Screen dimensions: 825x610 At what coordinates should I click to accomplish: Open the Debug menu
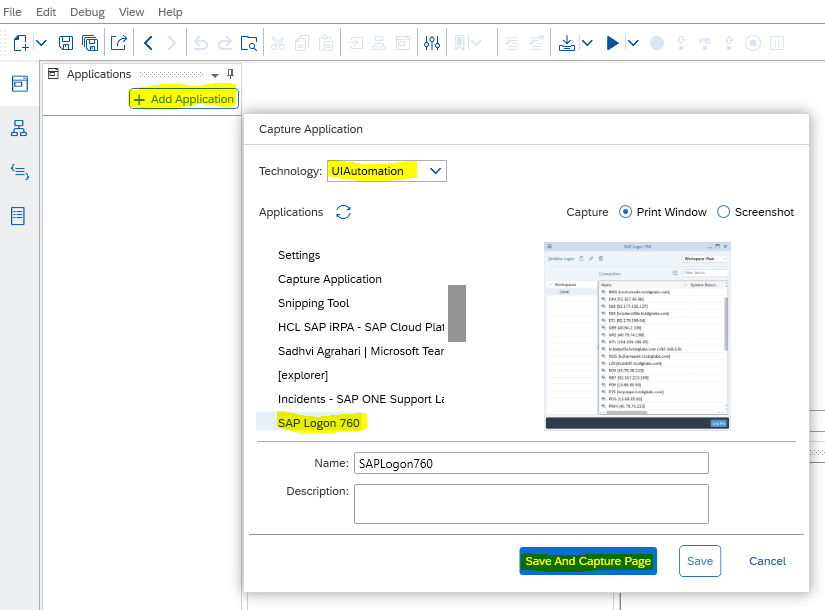point(87,12)
